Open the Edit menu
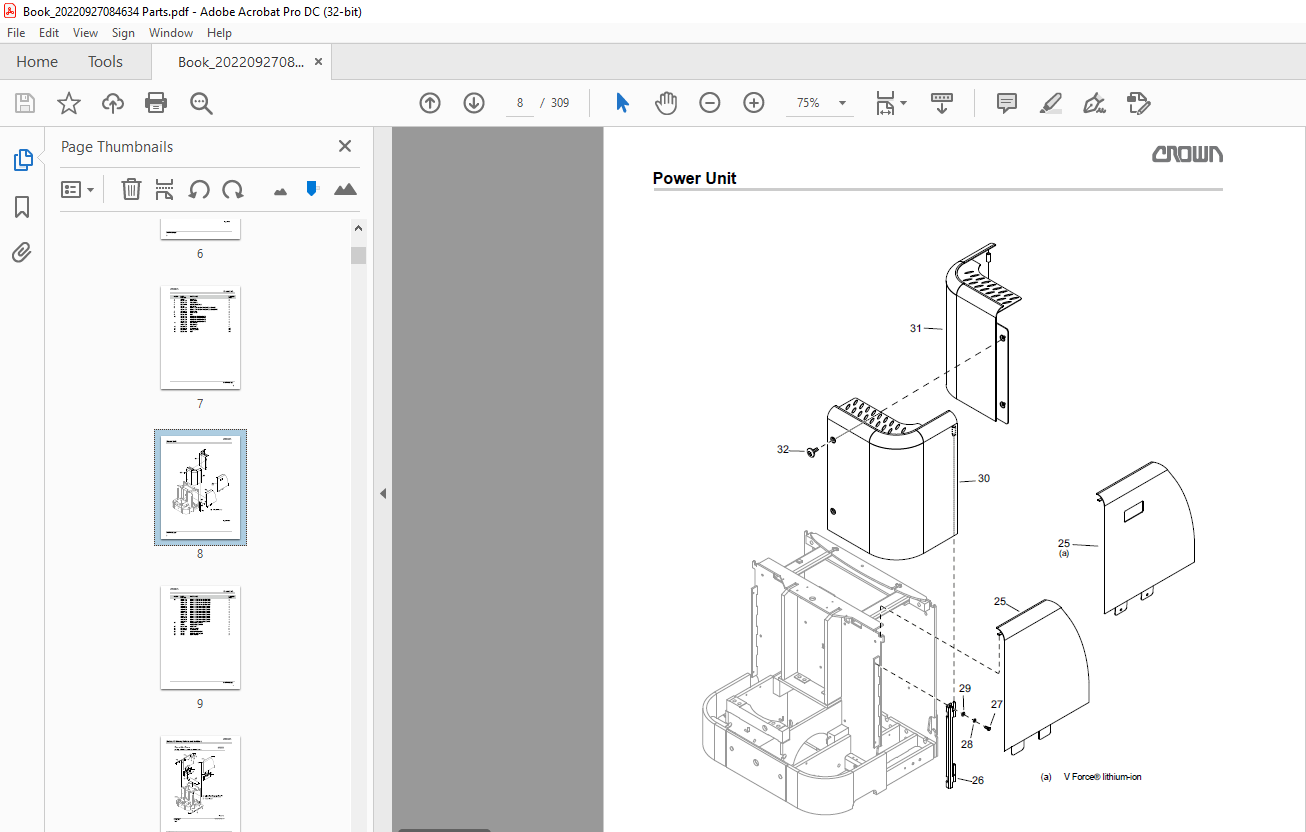 click(48, 33)
